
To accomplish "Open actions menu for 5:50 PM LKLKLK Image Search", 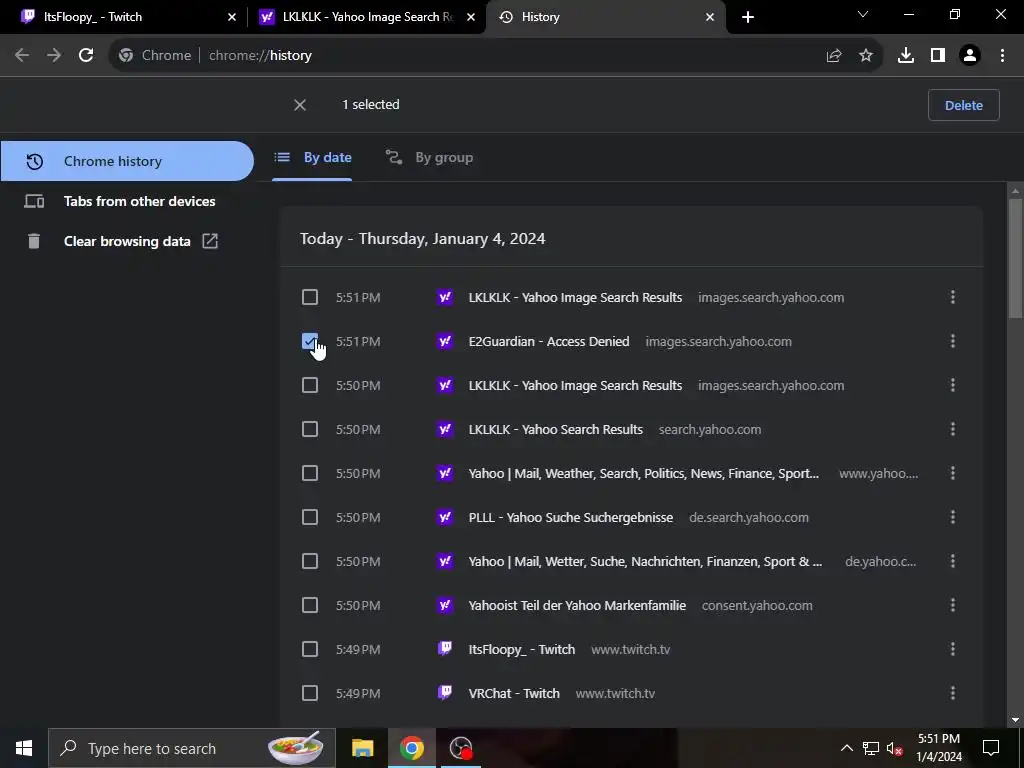I will 953,385.
